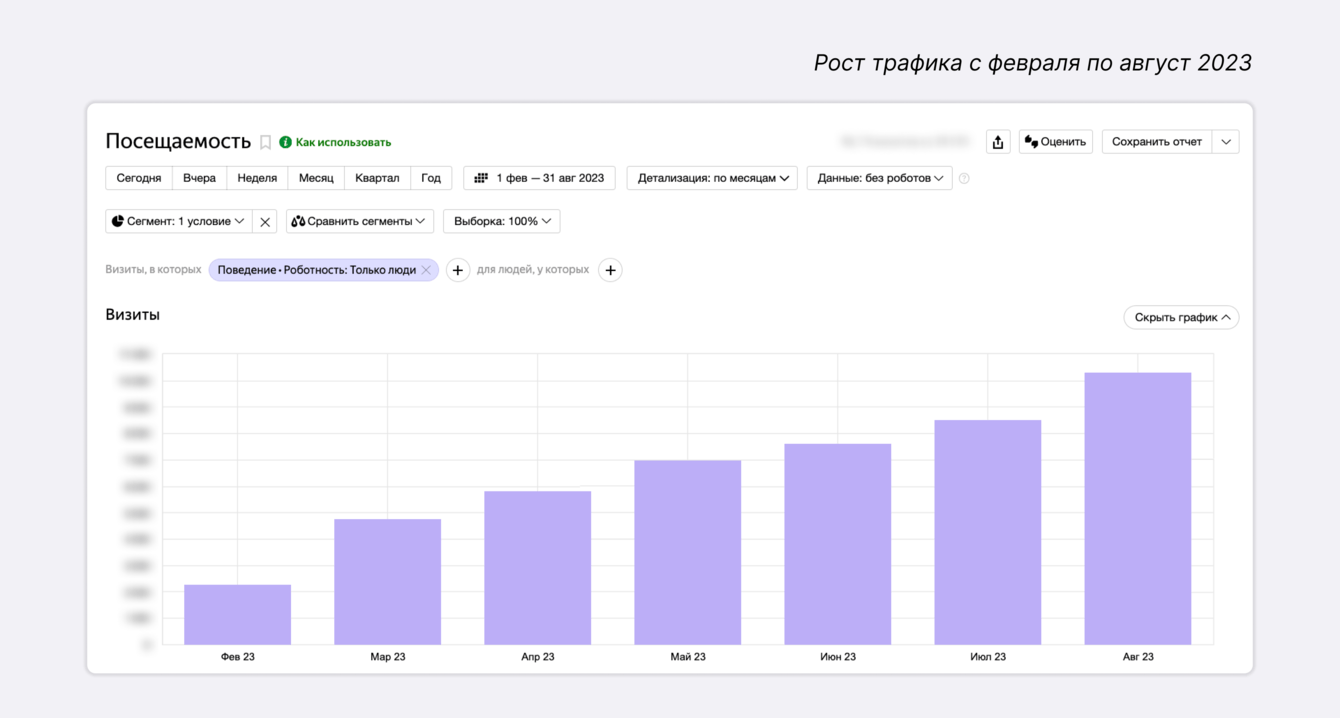The image size is (1340, 718).
Task: Click the Сохранить отчет button
Action: click(1156, 142)
